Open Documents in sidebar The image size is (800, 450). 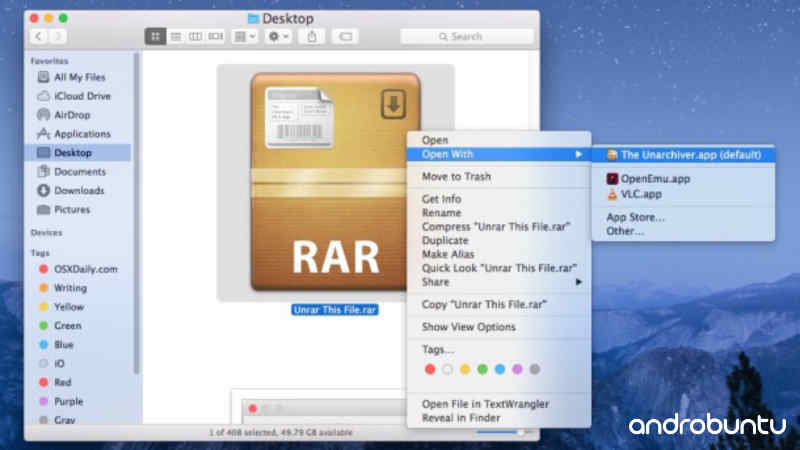(x=79, y=171)
